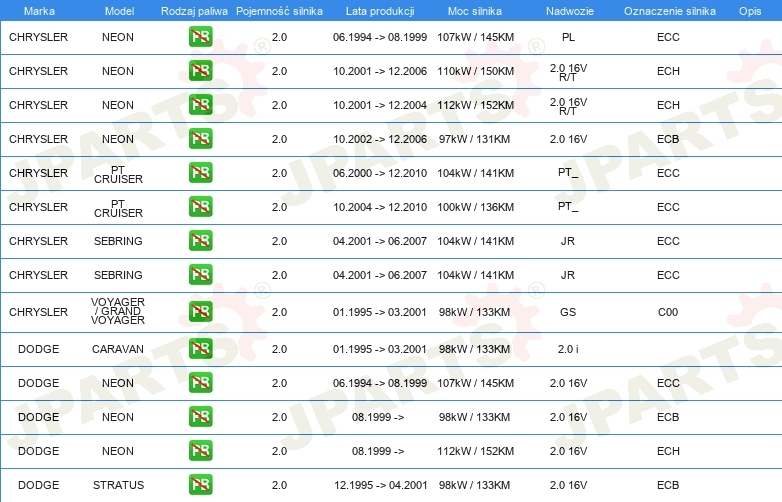This screenshot has height=502, width=782.
Task: Click the 'C00' engine code cell
Action: 668,312
